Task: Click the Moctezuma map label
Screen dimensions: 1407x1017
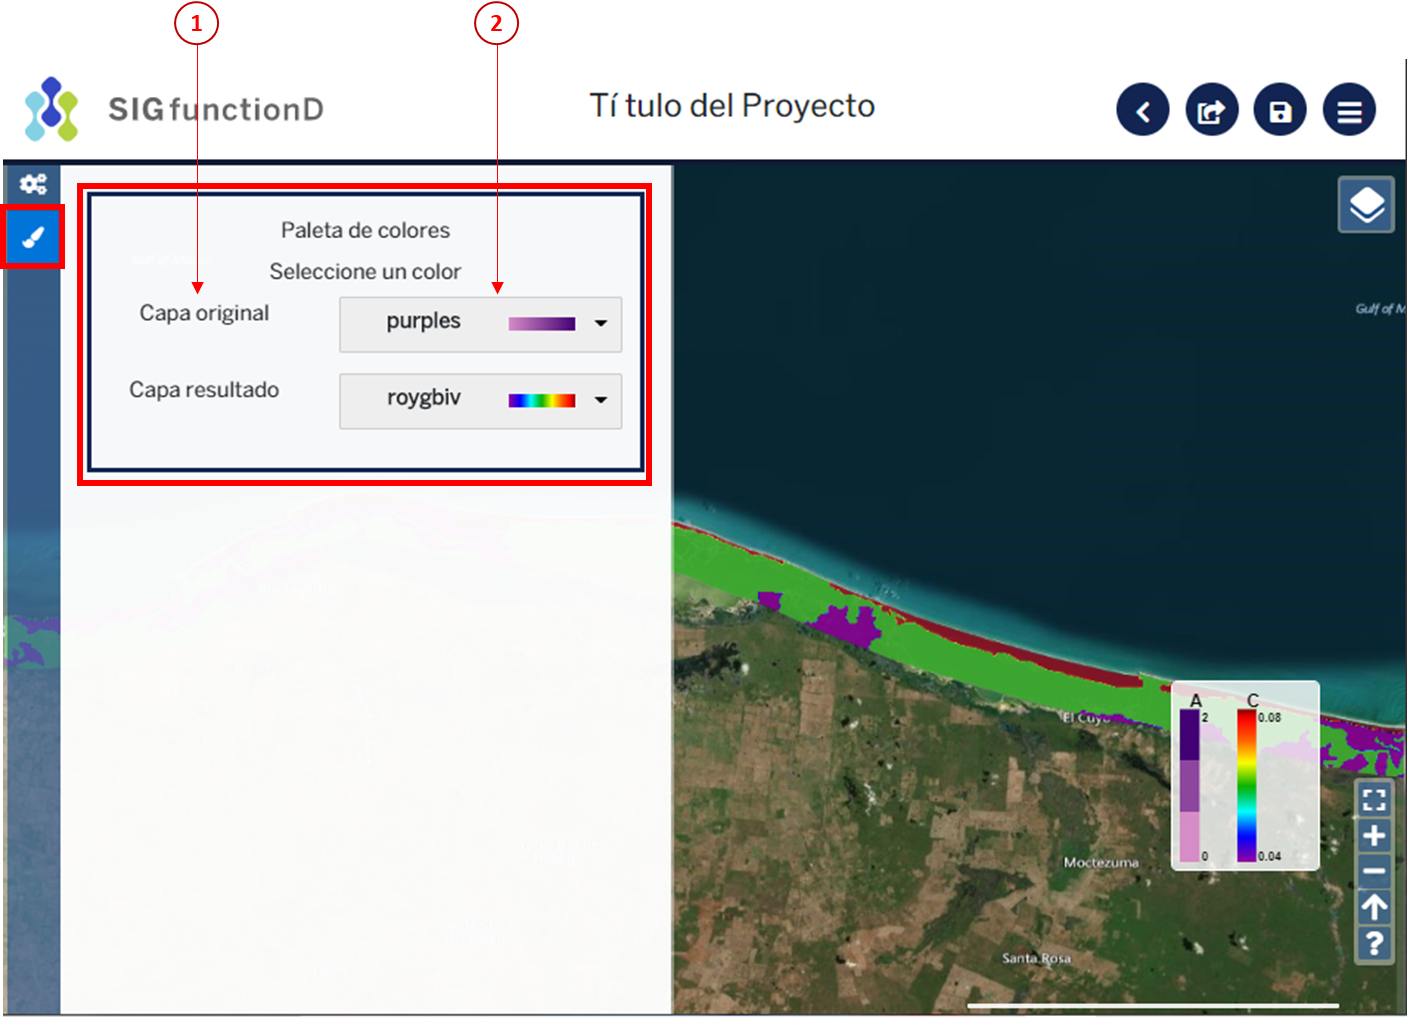Action: [x=1101, y=862]
